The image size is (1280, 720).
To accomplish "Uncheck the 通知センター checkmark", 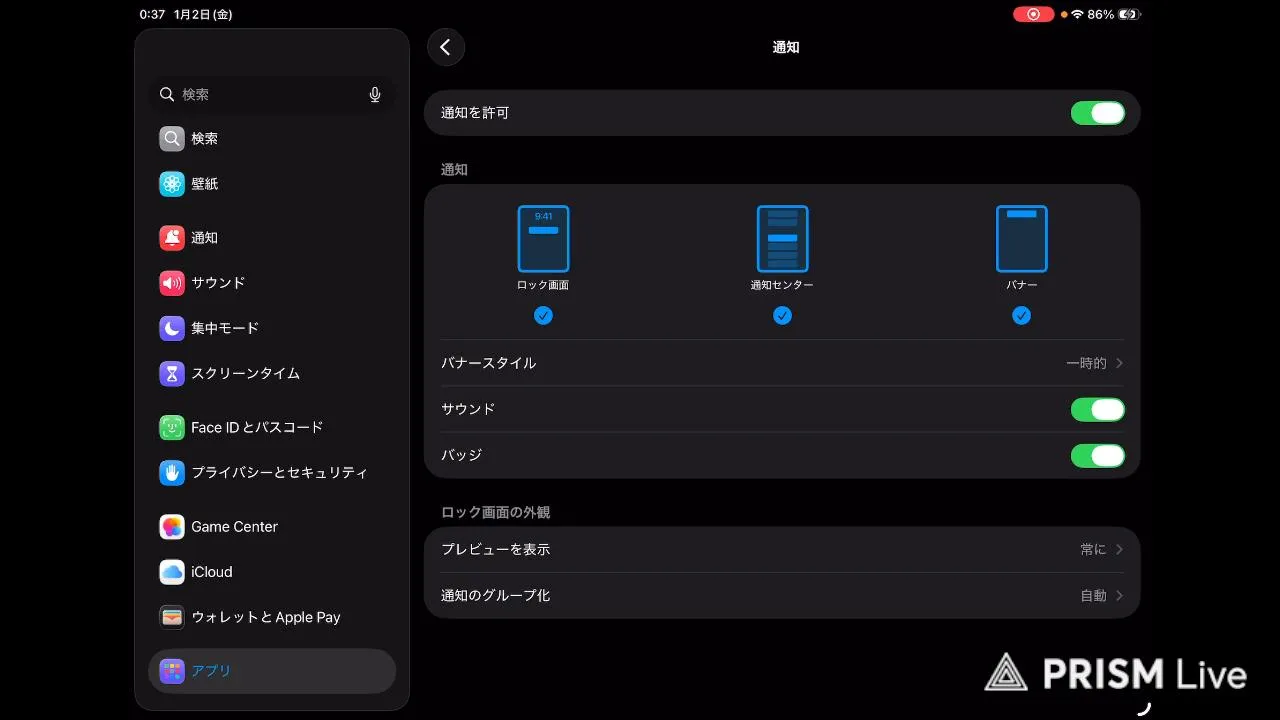I will (x=782, y=315).
